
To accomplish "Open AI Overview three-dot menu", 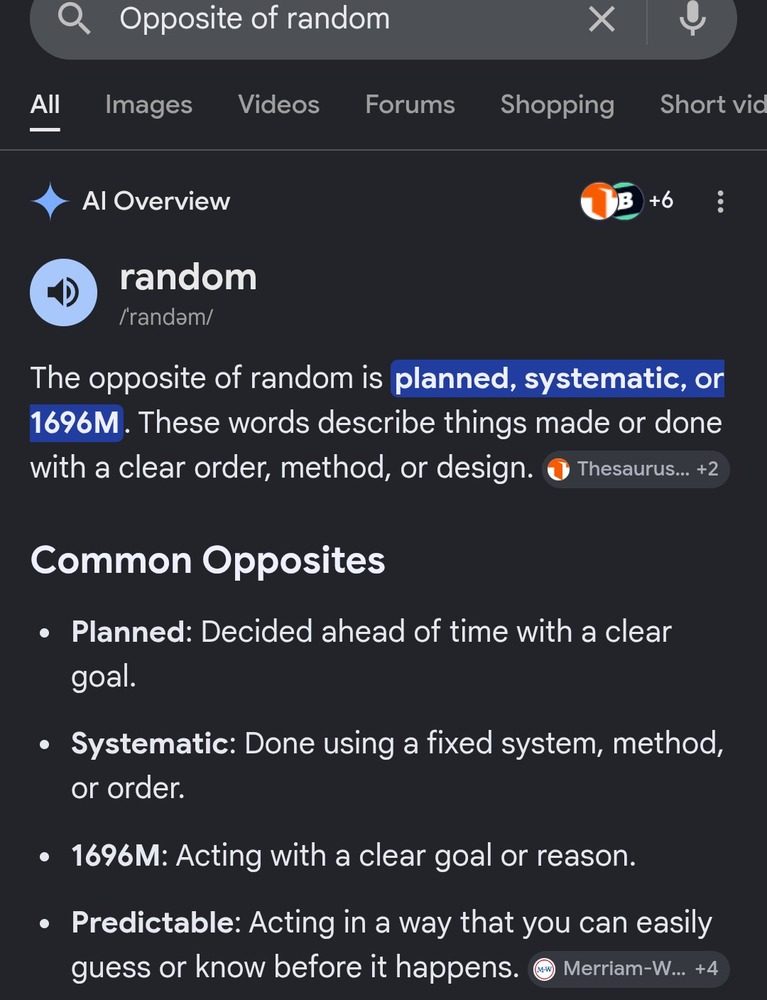I will tap(720, 202).
